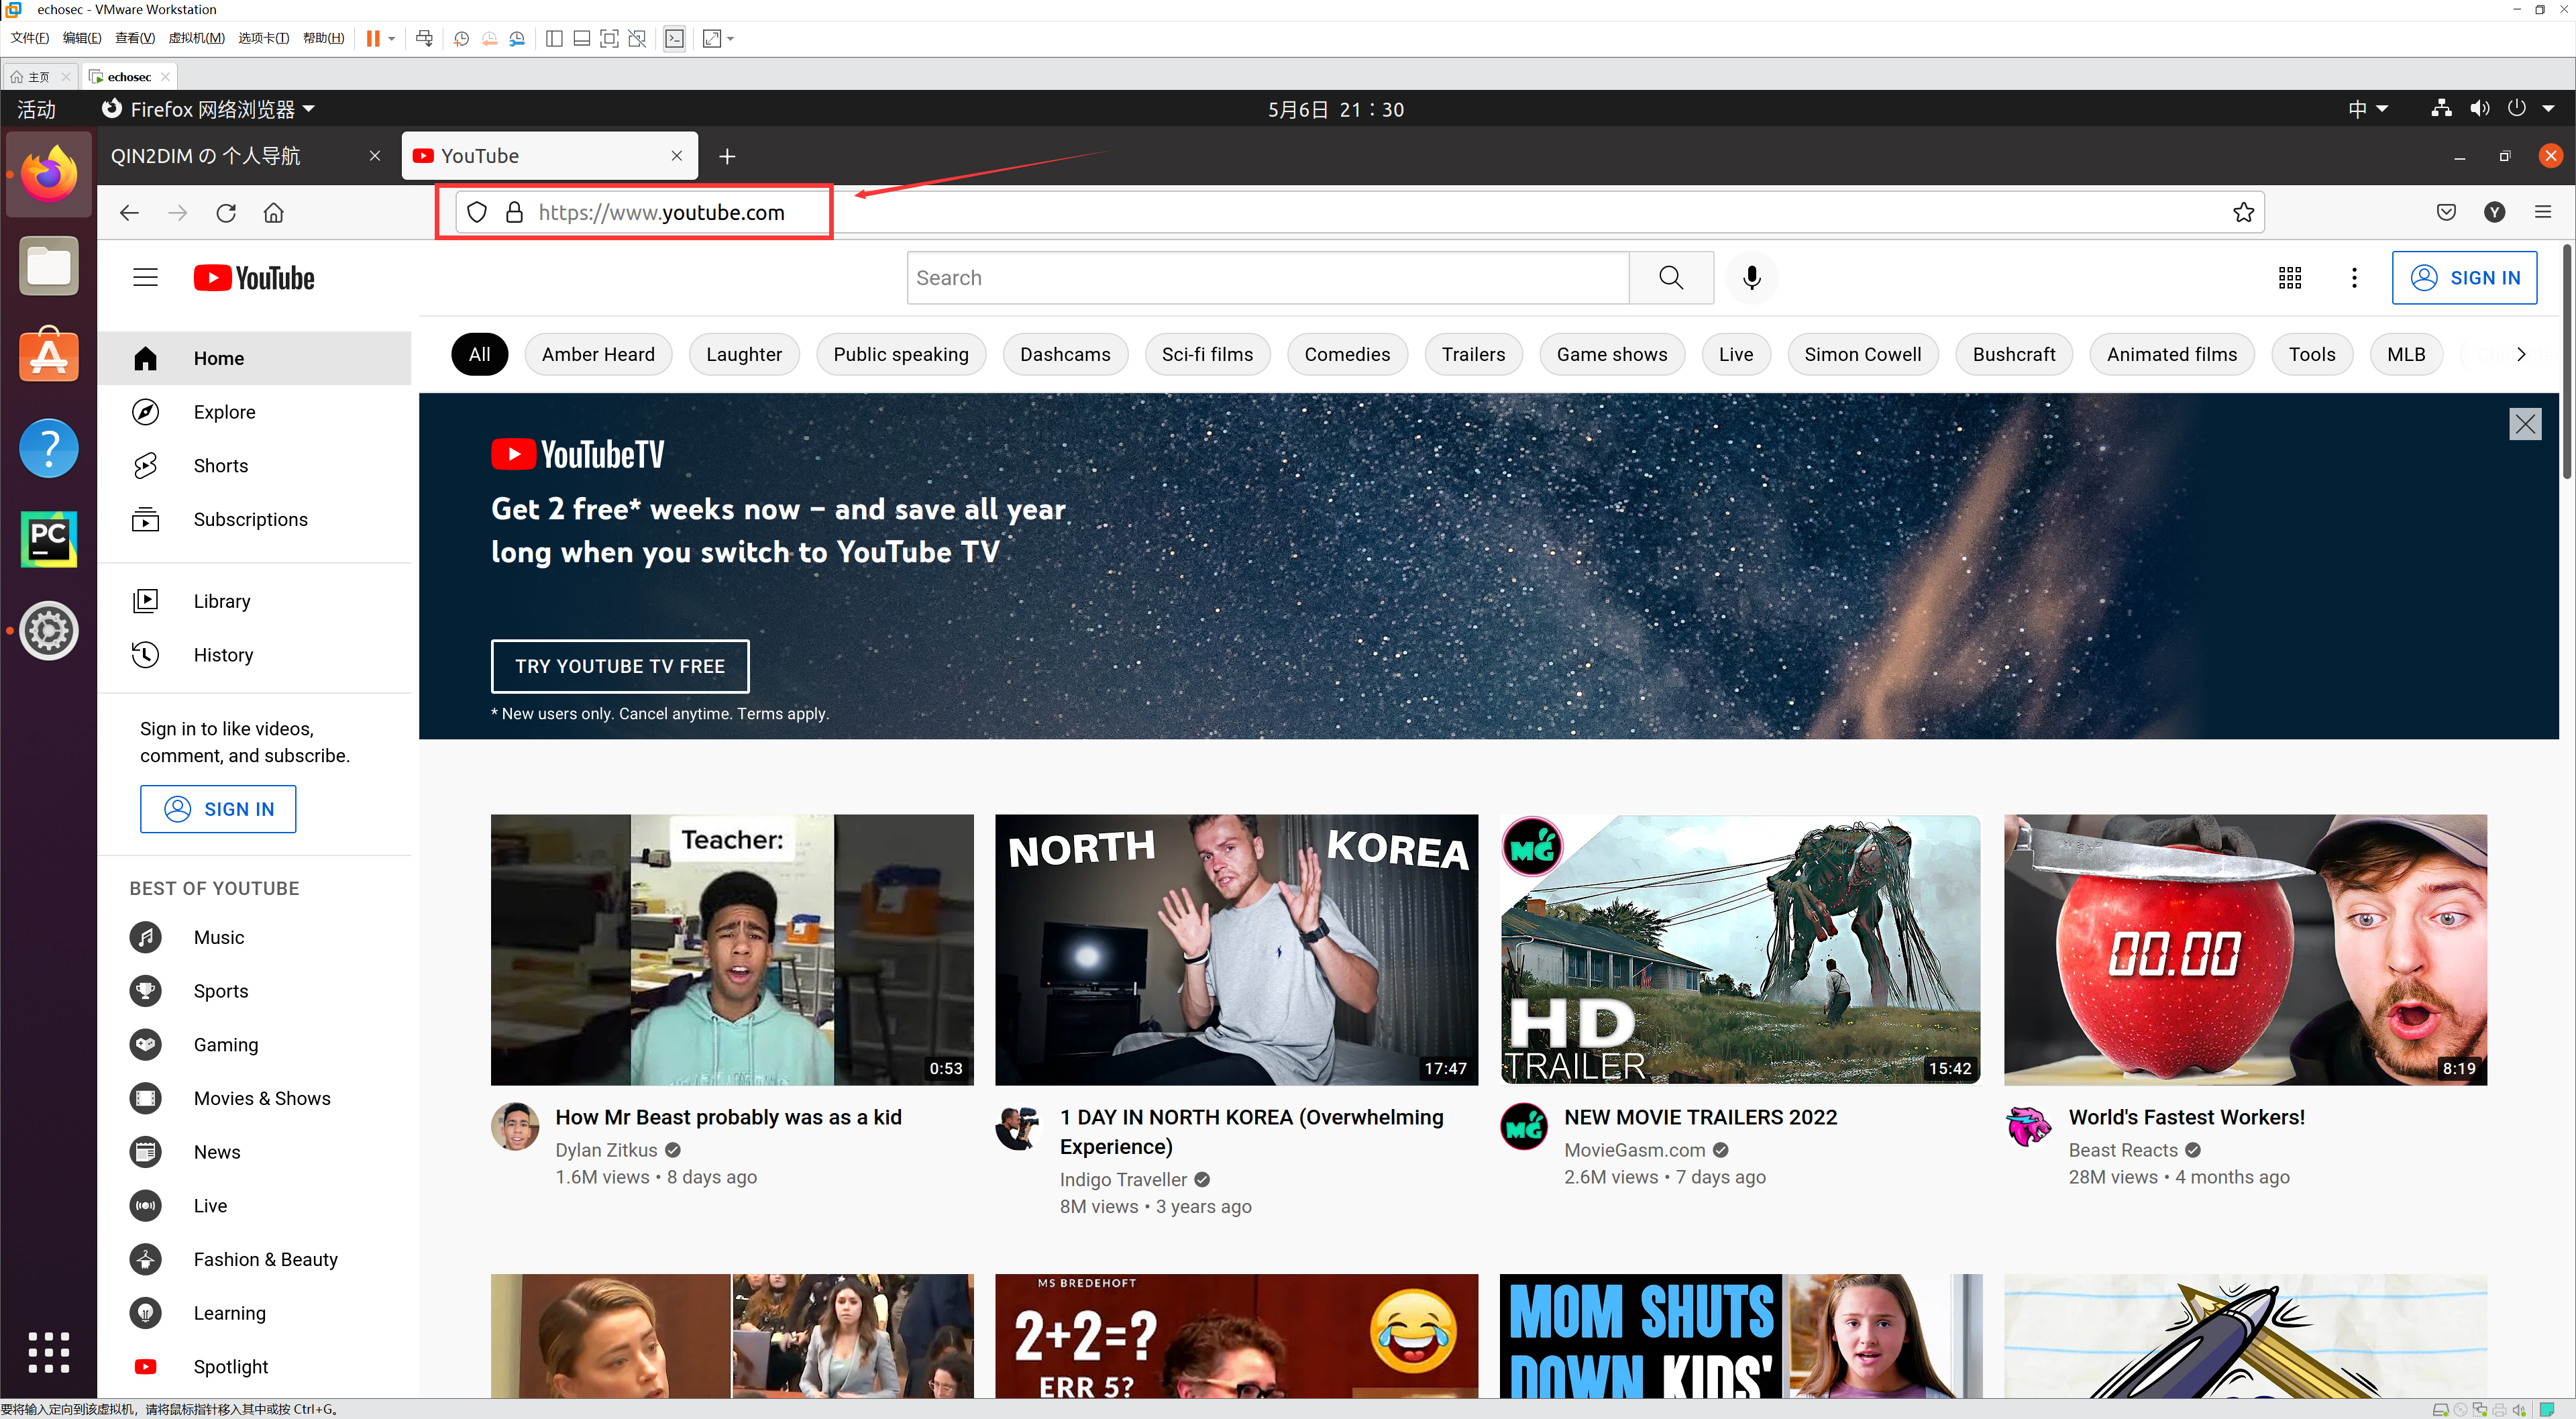Select the All filter chip

479,354
